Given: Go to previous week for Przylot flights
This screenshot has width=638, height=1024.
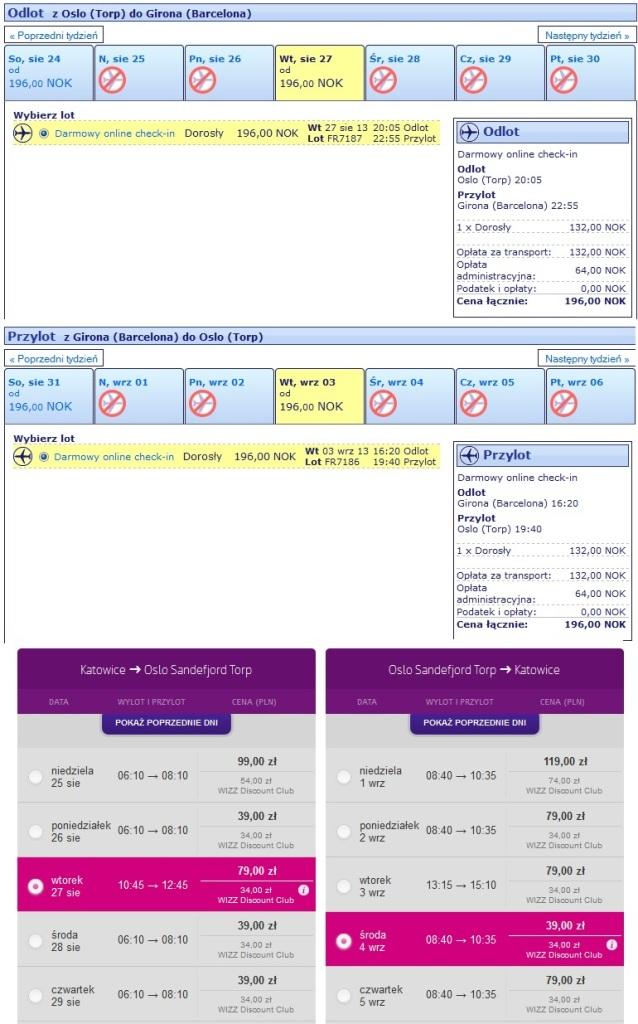Looking at the screenshot, I should (x=54, y=359).
